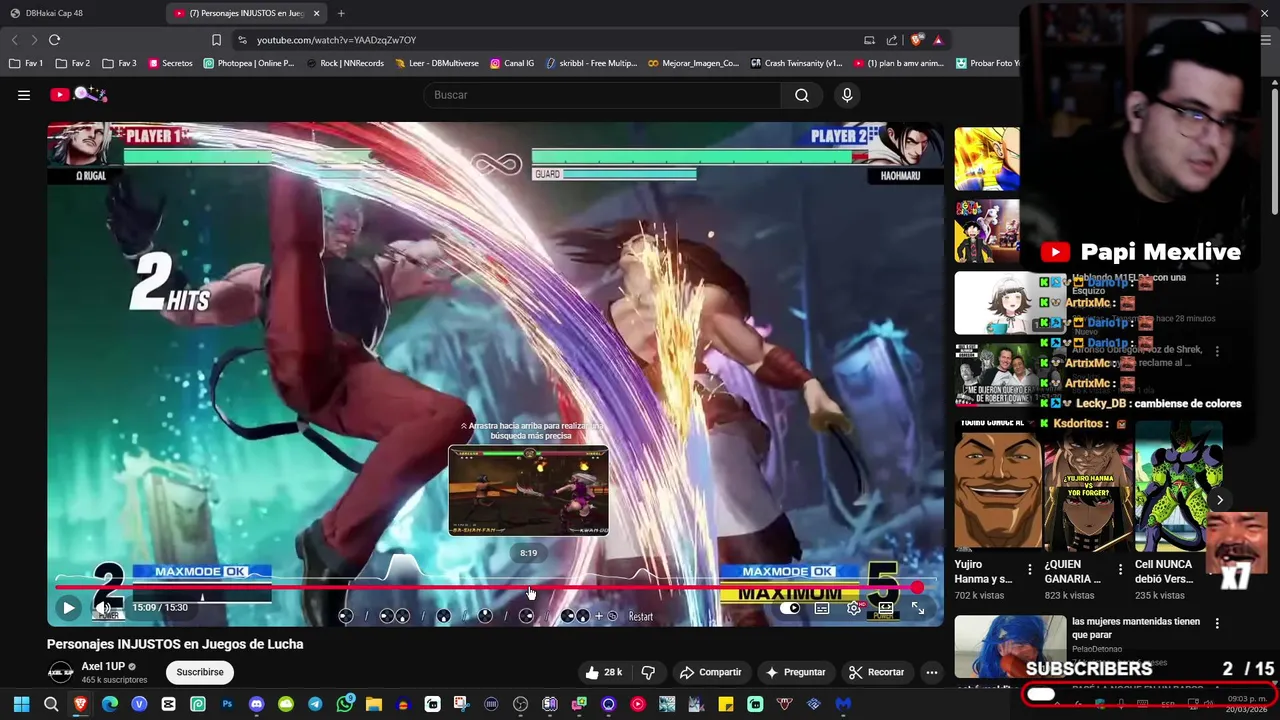Open more actions menu beside Recortar
Image resolution: width=1280 pixels, height=720 pixels.
point(931,672)
